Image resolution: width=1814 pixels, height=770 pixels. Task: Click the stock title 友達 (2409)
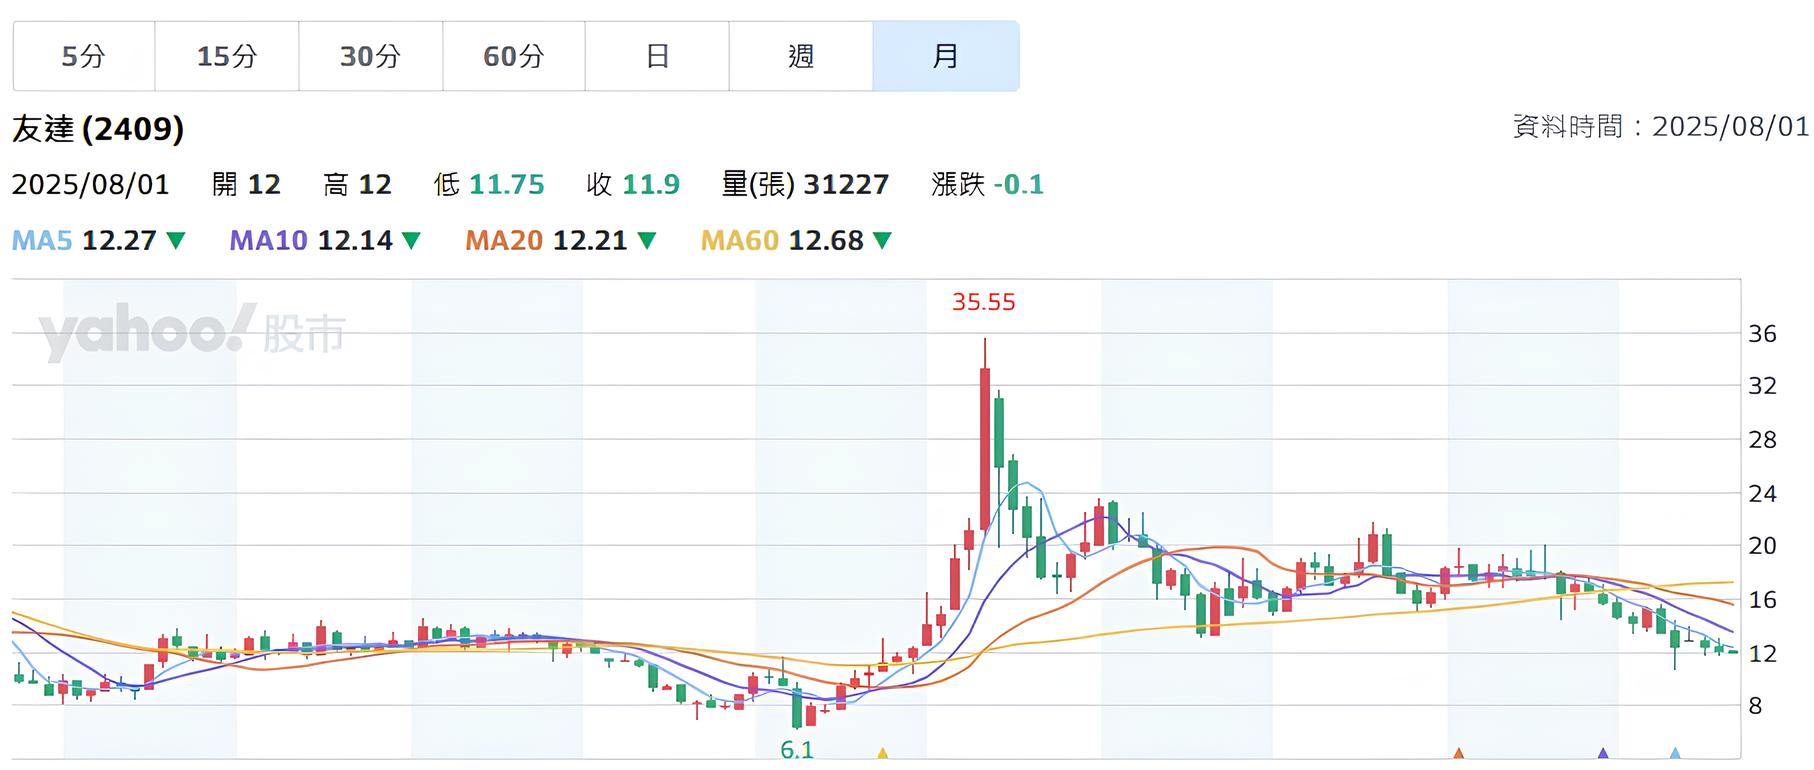point(98,129)
